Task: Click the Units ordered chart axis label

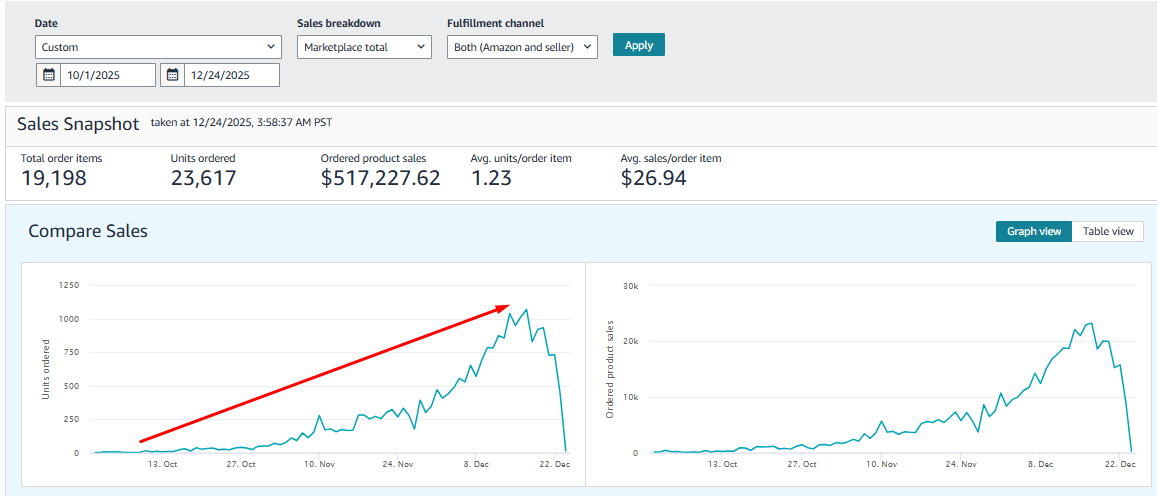Action: pyautogui.click(x=46, y=370)
